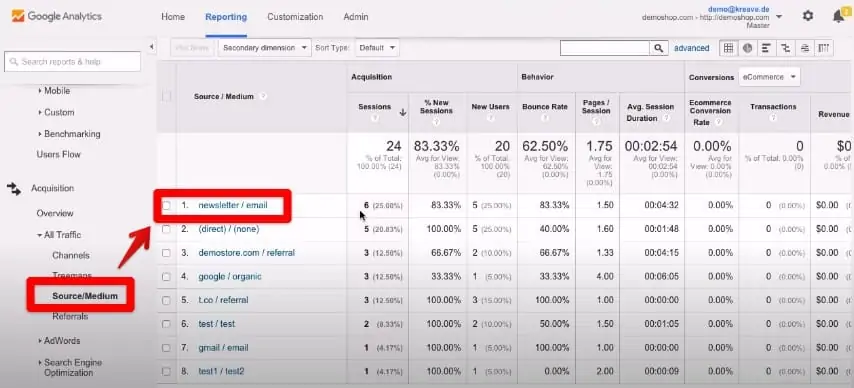Open the eCommerce conversions dropdown
Image resolution: width=854 pixels, height=388 pixels.
[769, 77]
